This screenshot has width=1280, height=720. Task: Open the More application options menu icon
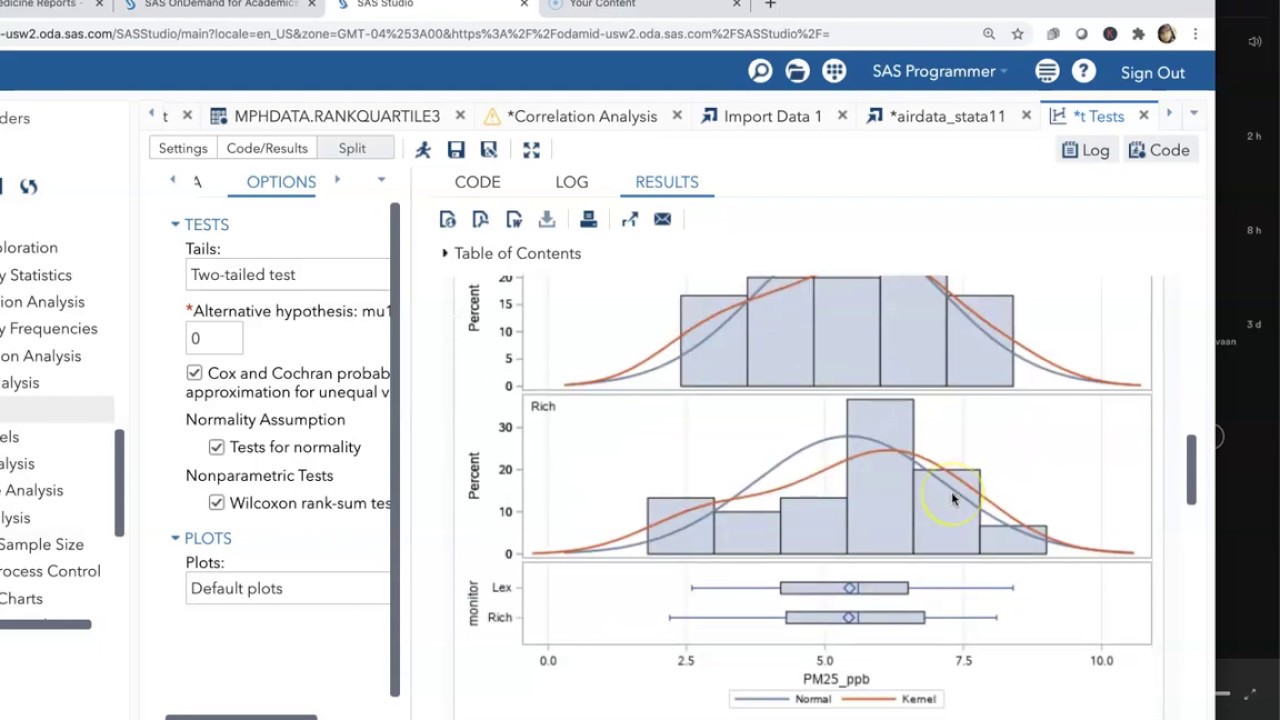pyautogui.click(x=1047, y=71)
